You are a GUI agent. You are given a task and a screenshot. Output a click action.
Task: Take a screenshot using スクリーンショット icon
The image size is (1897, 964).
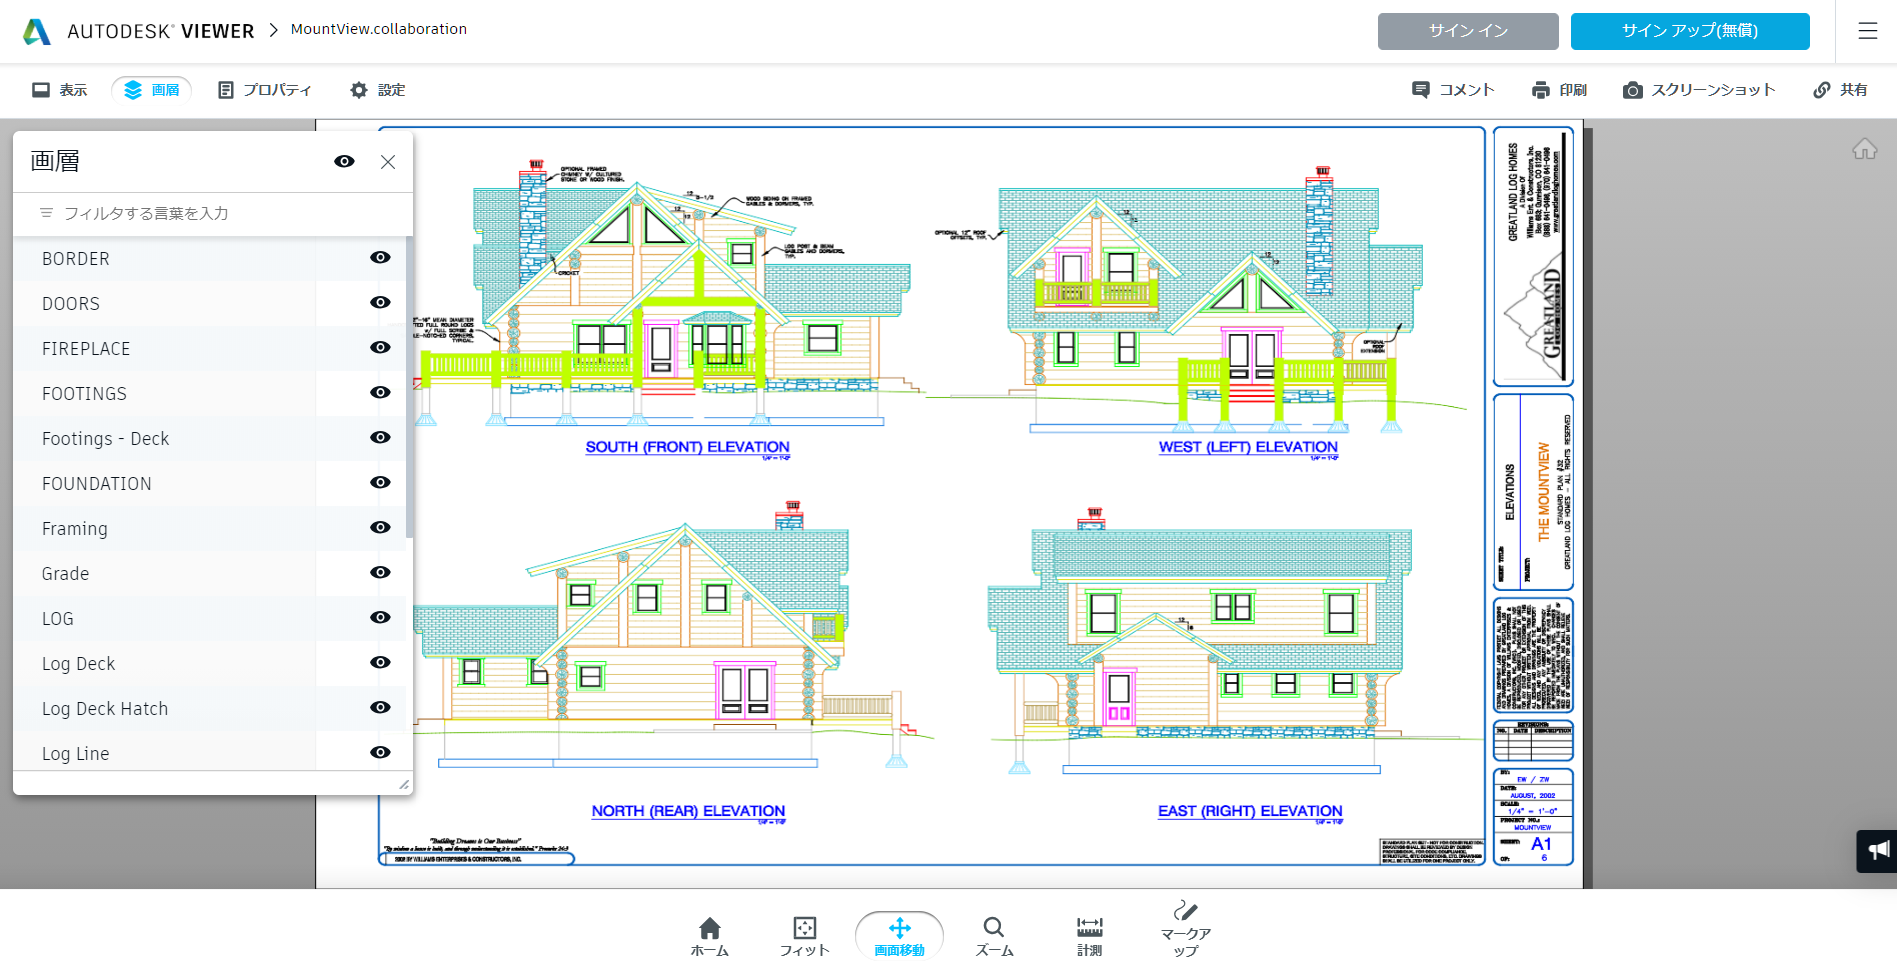1700,90
